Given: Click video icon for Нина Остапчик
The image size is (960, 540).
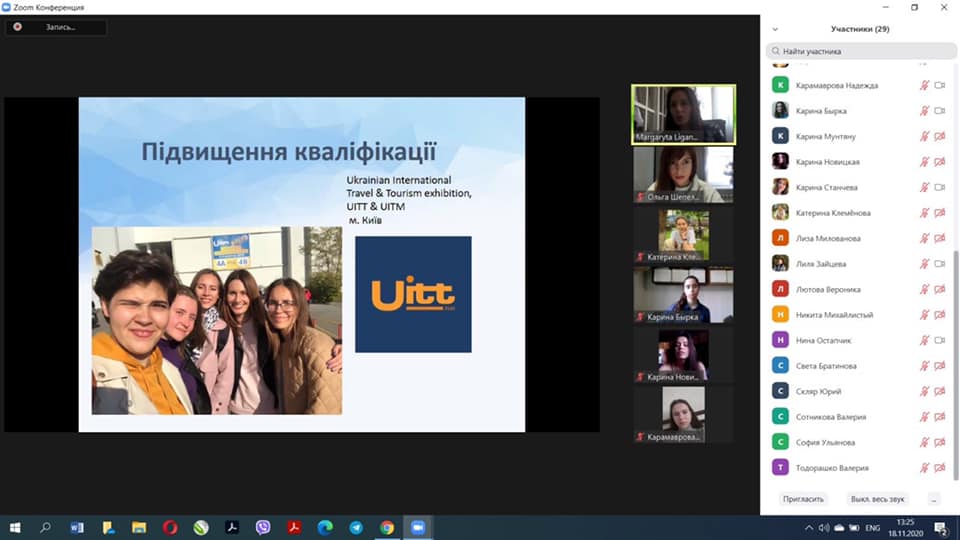Looking at the screenshot, I should (x=940, y=340).
